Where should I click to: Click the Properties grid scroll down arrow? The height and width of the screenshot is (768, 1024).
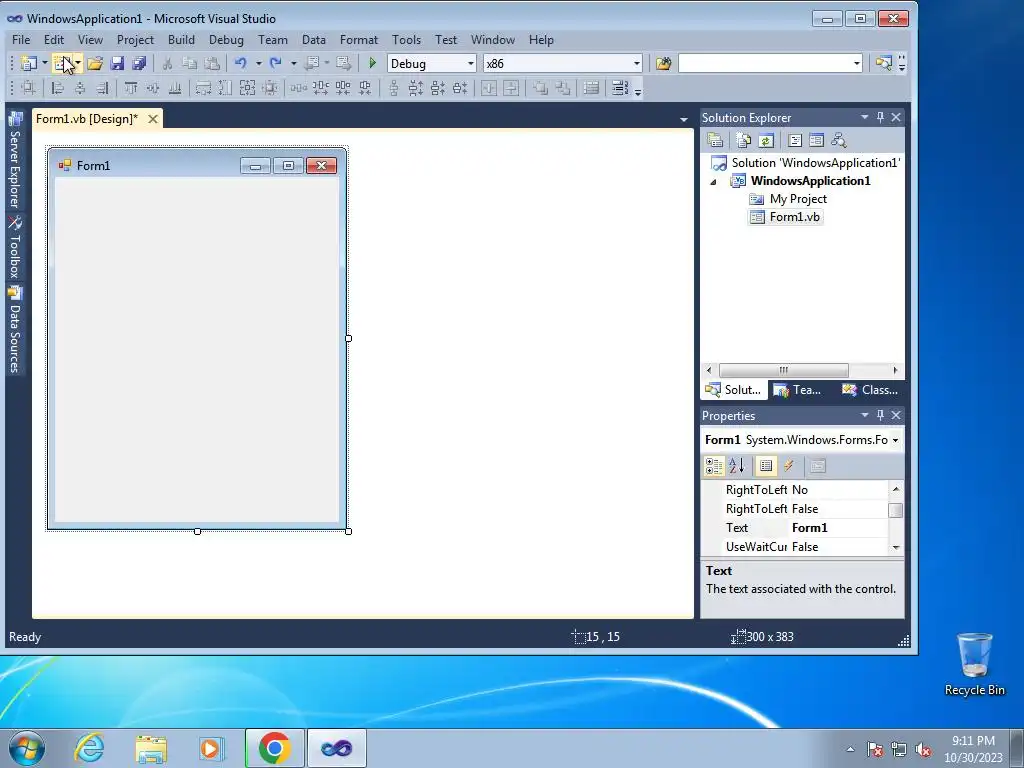pyautogui.click(x=896, y=547)
